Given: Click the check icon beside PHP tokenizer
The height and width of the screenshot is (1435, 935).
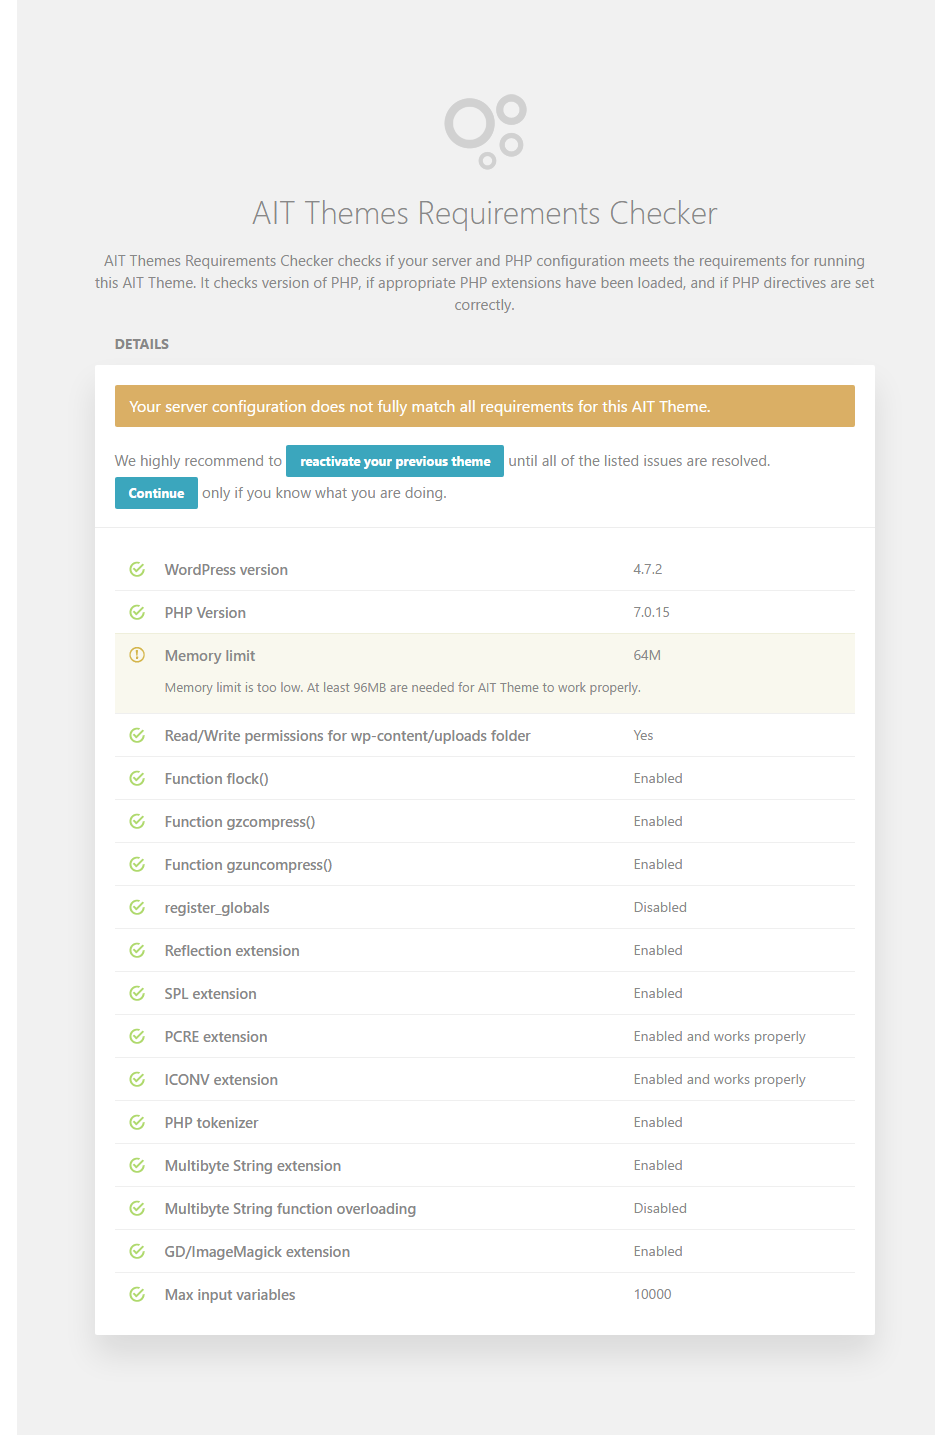Looking at the screenshot, I should tap(137, 1122).
